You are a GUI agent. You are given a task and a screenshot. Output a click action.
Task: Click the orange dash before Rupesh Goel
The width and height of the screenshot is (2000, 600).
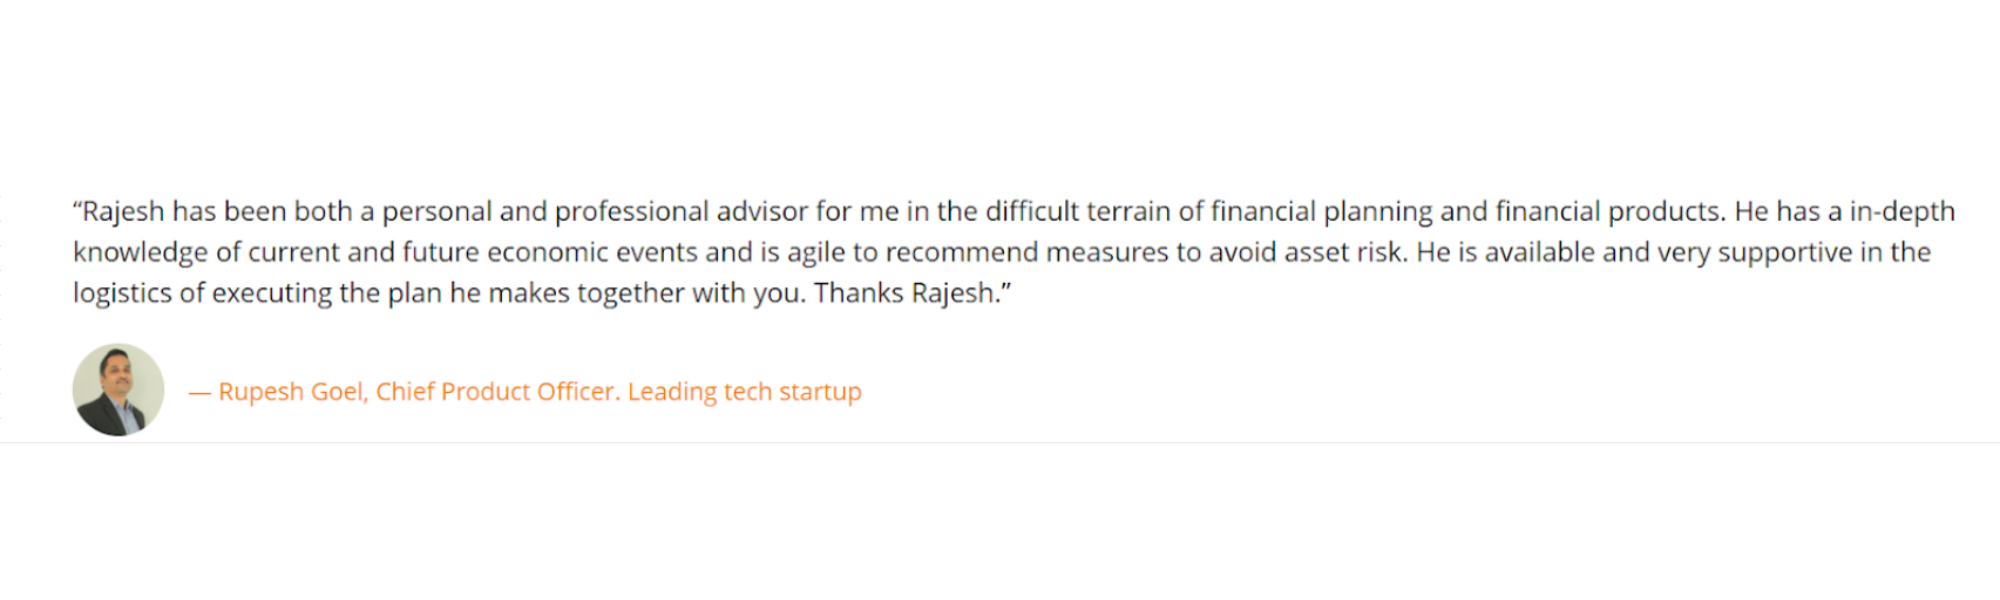tap(199, 392)
